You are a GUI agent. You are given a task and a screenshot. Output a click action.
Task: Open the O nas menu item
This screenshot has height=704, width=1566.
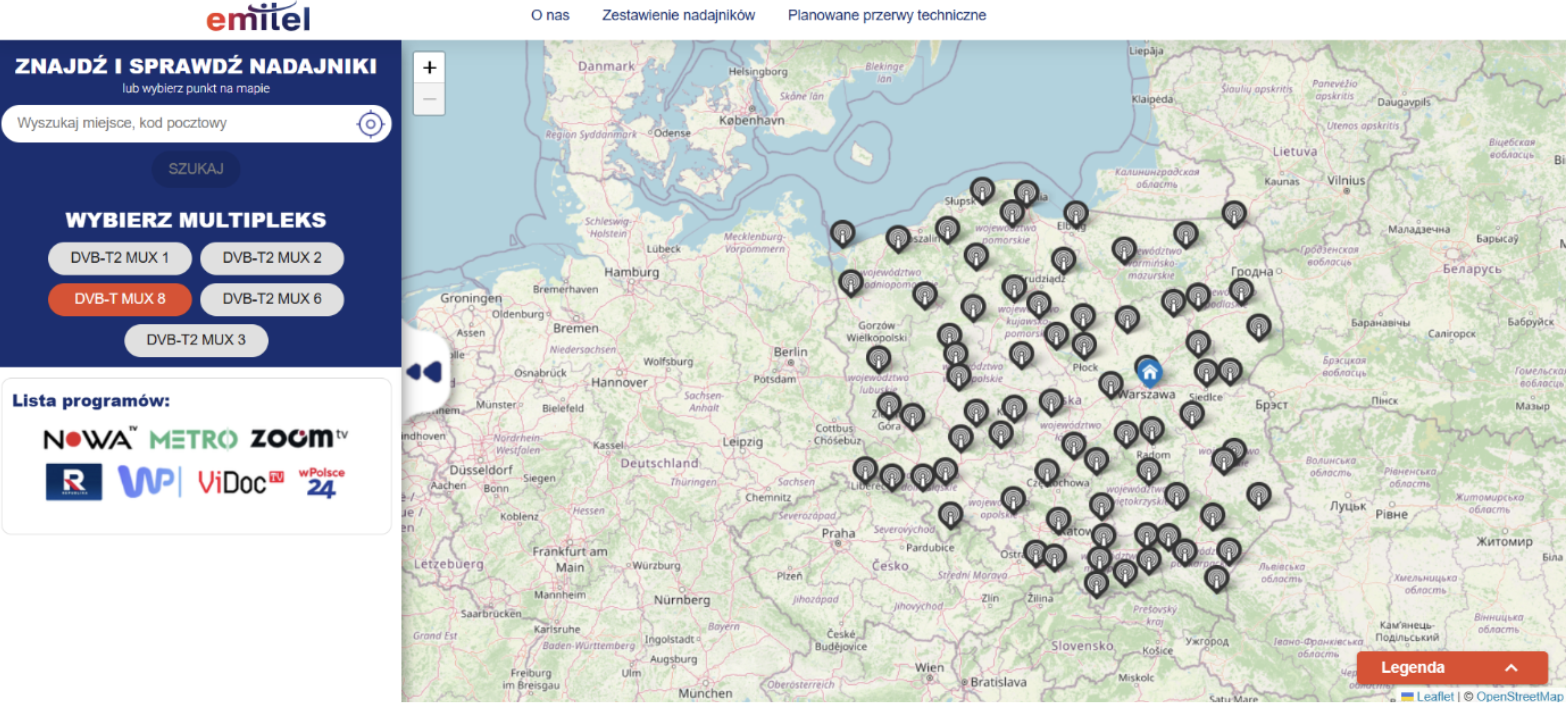click(x=550, y=15)
